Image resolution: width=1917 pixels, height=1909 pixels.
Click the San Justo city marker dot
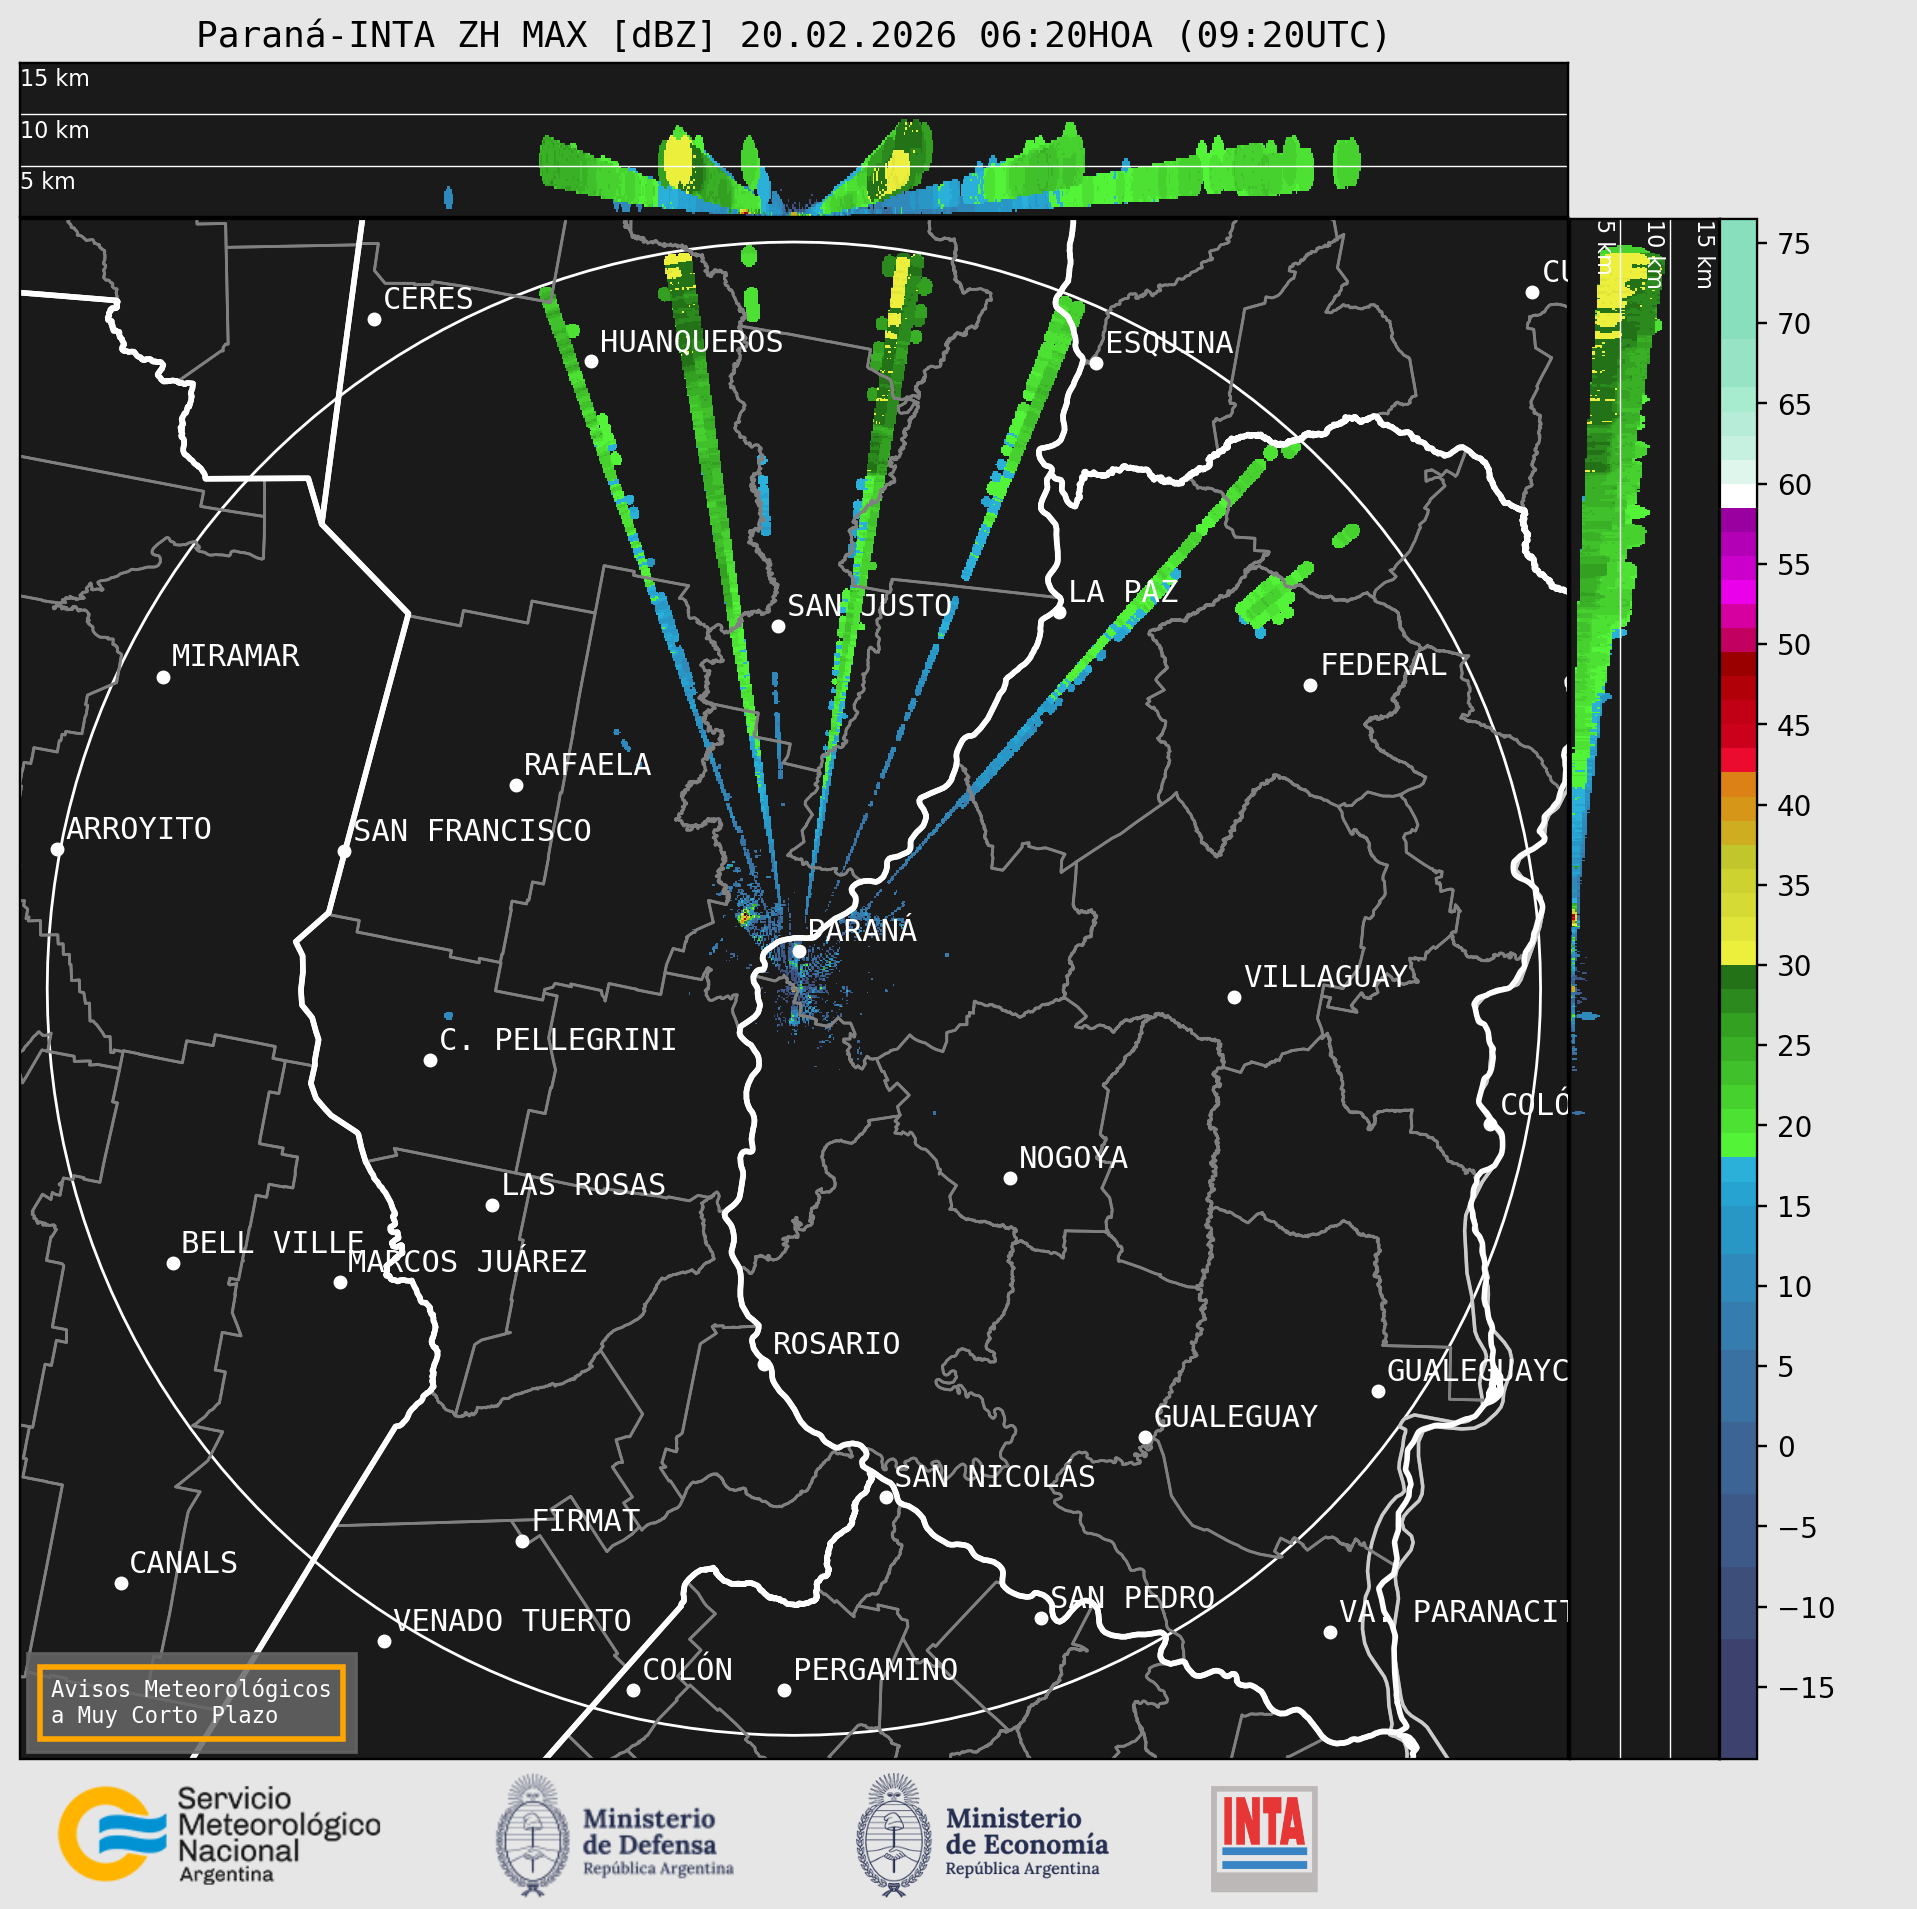tap(778, 626)
